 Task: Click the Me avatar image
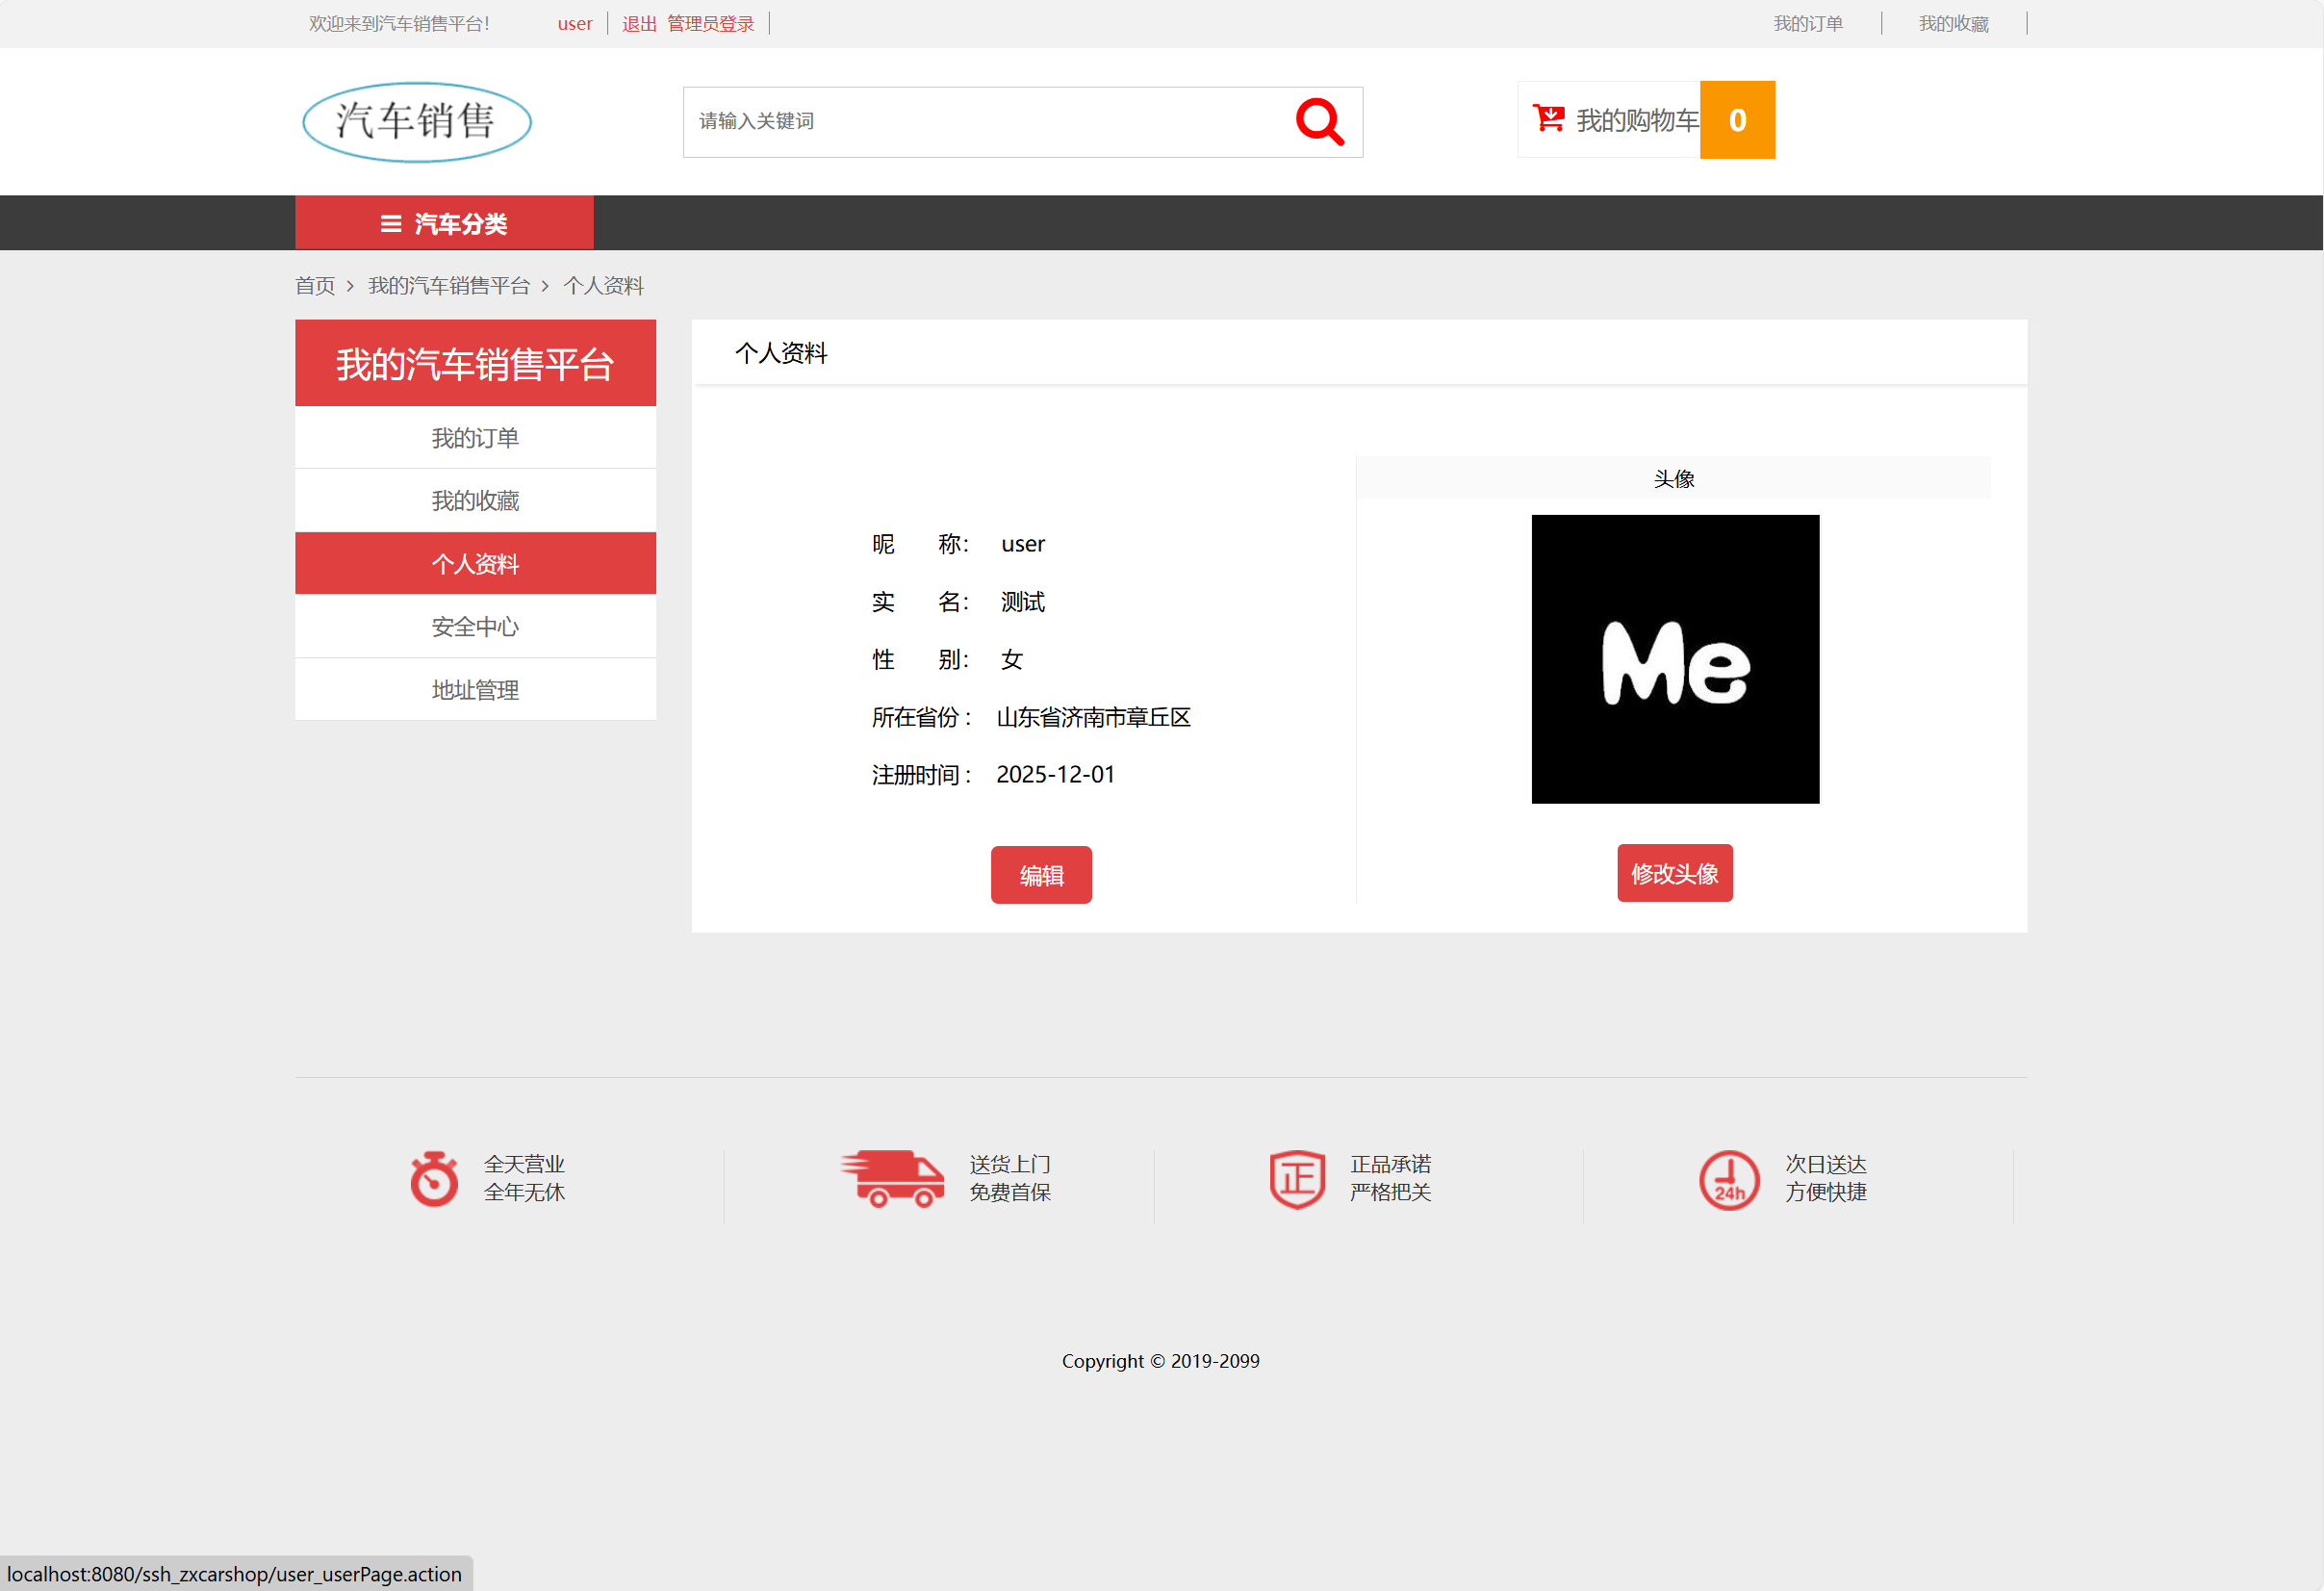pyautogui.click(x=1674, y=659)
